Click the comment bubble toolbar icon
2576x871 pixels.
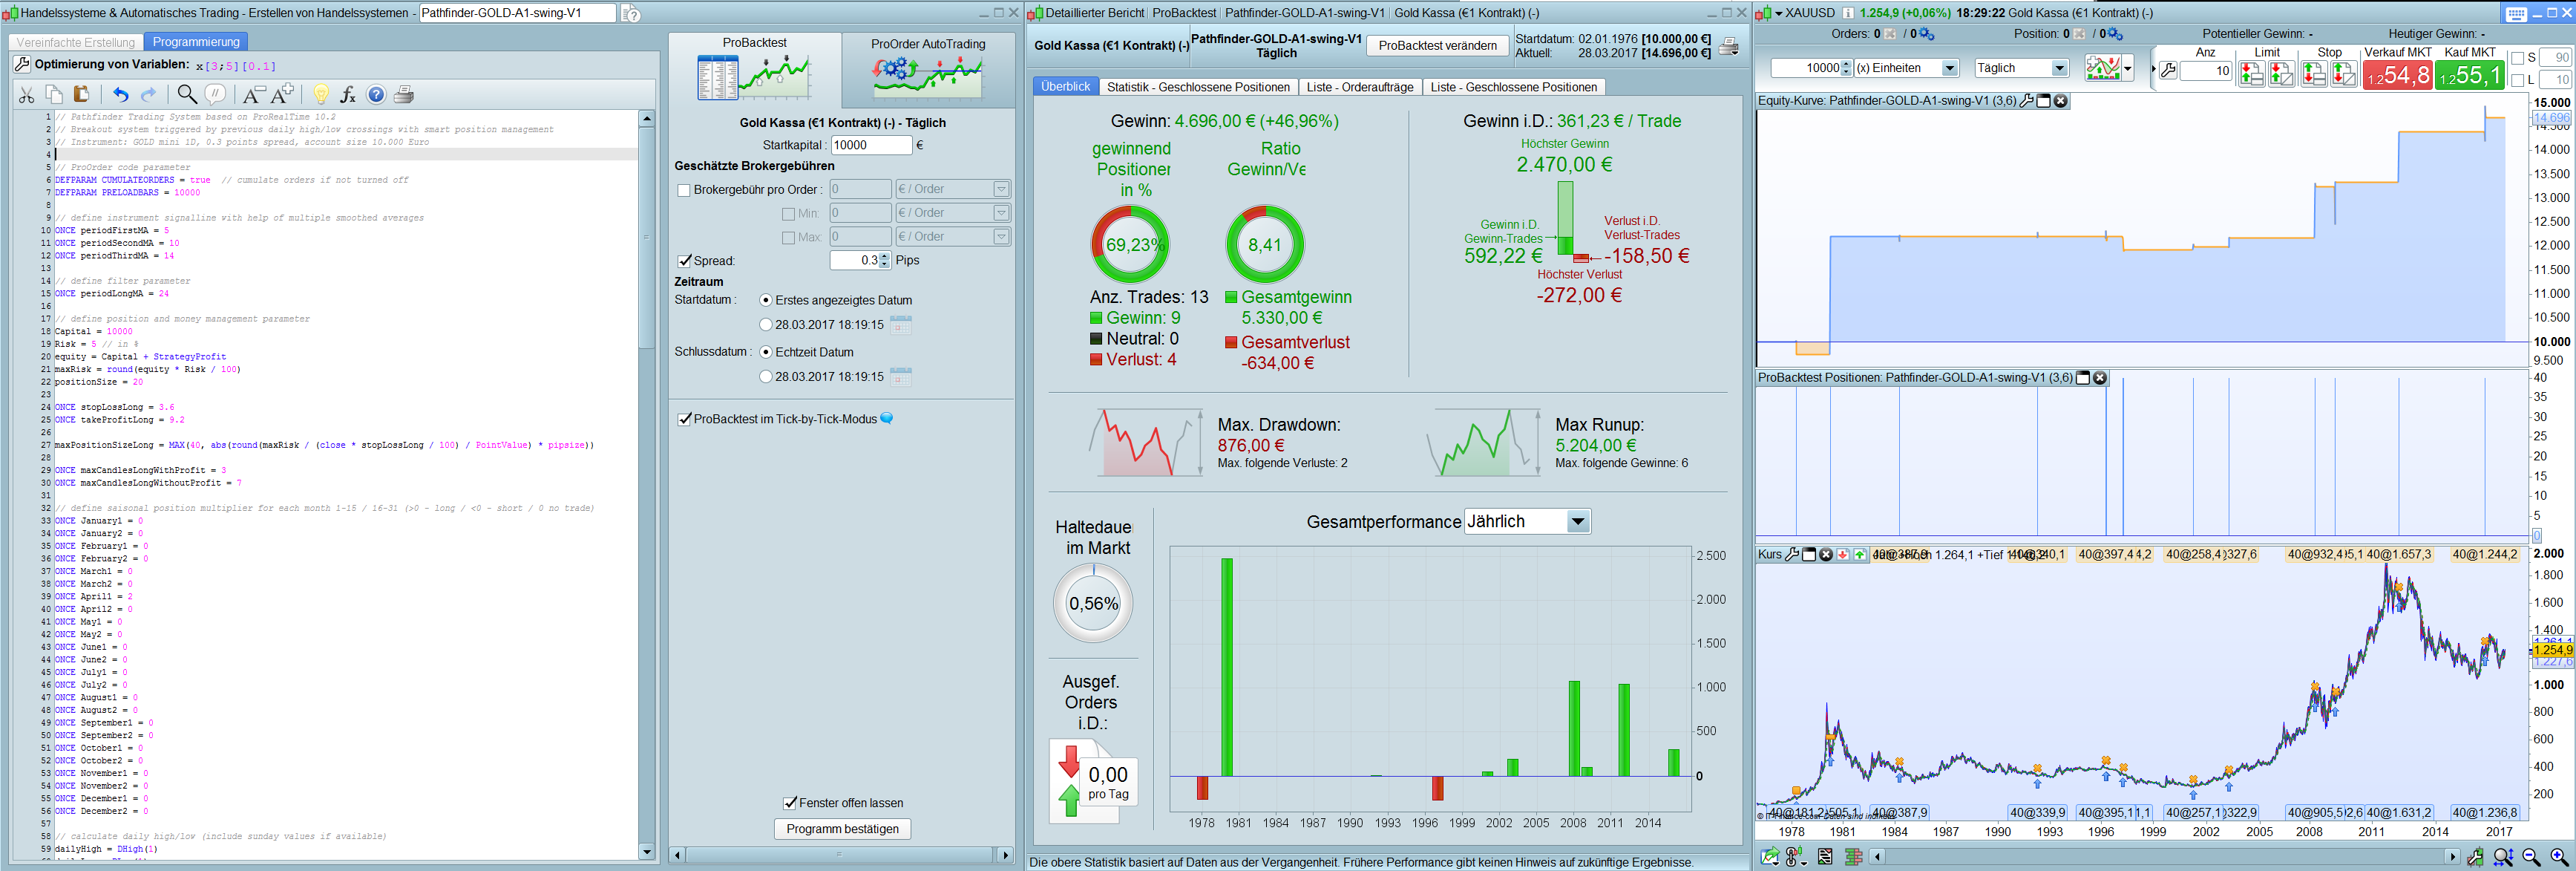[215, 94]
